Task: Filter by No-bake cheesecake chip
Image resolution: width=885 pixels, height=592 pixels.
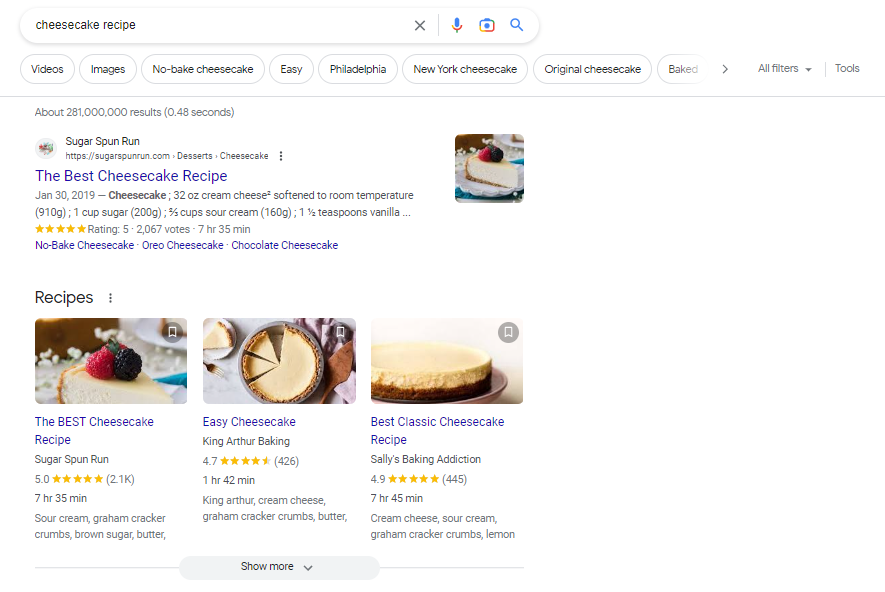Action: click(203, 69)
